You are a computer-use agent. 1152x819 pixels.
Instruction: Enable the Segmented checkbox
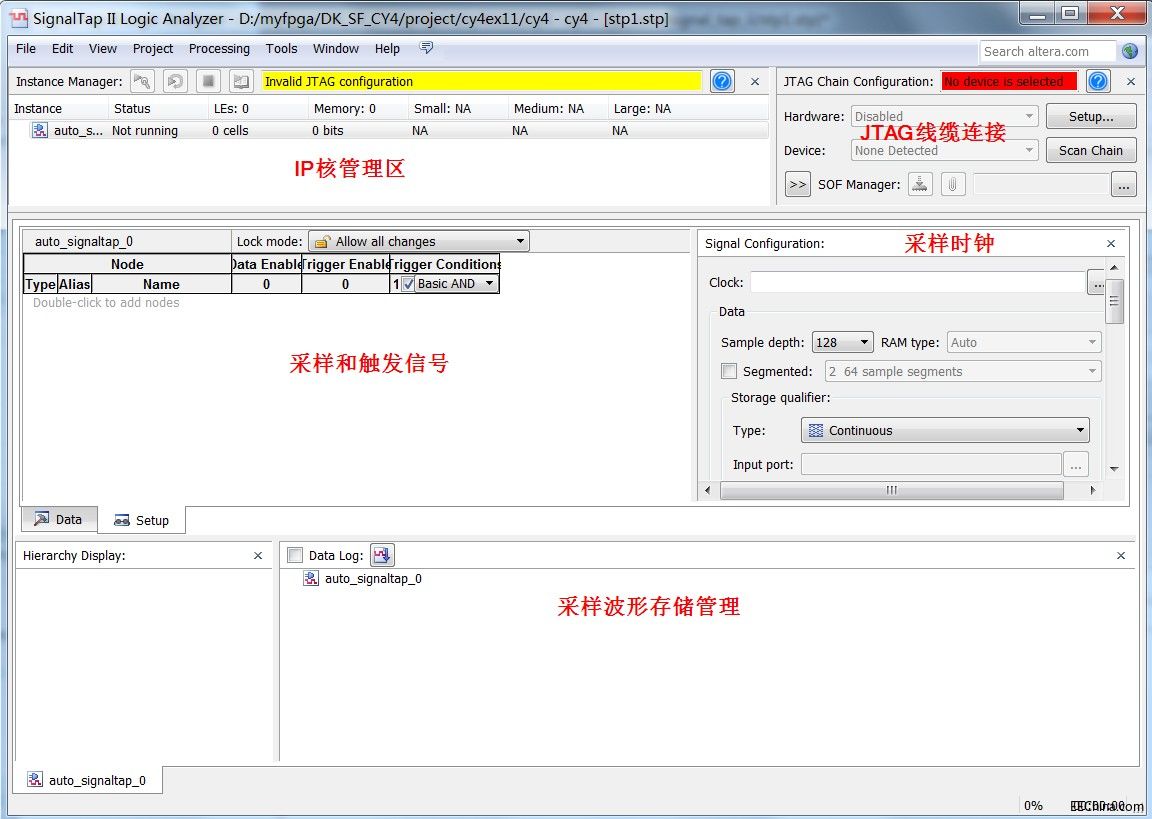(729, 372)
